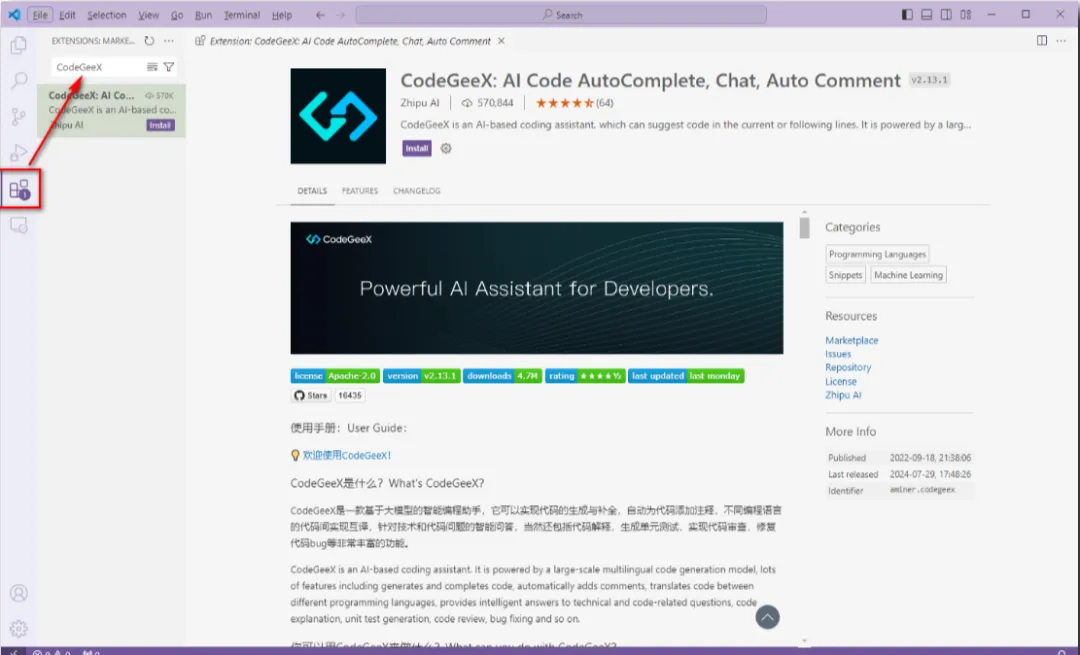The width and height of the screenshot is (1080, 655).
Task: Install the CodeGeeX extension
Action: click(x=416, y=148)
